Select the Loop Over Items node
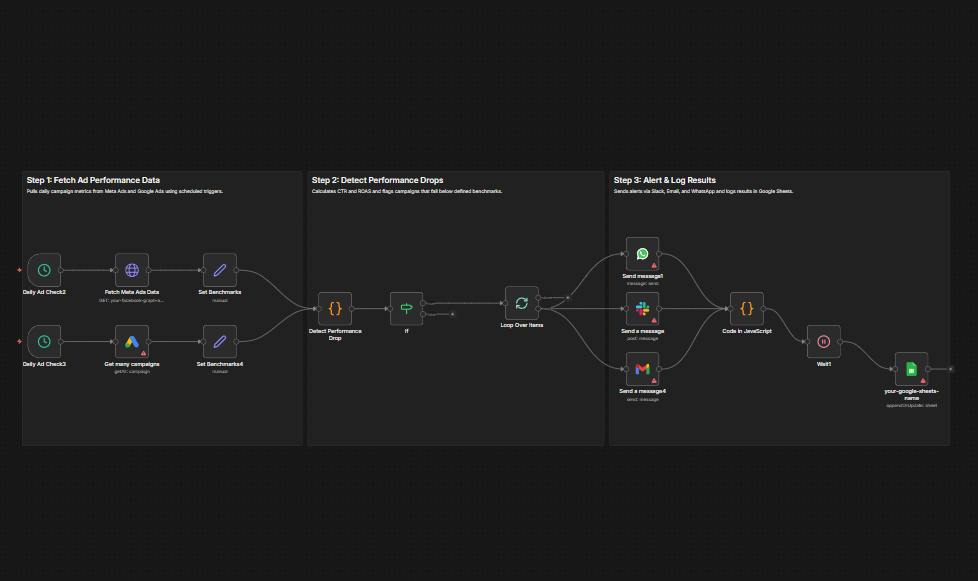This screenshot has height=581, width=978. [521, 303]
